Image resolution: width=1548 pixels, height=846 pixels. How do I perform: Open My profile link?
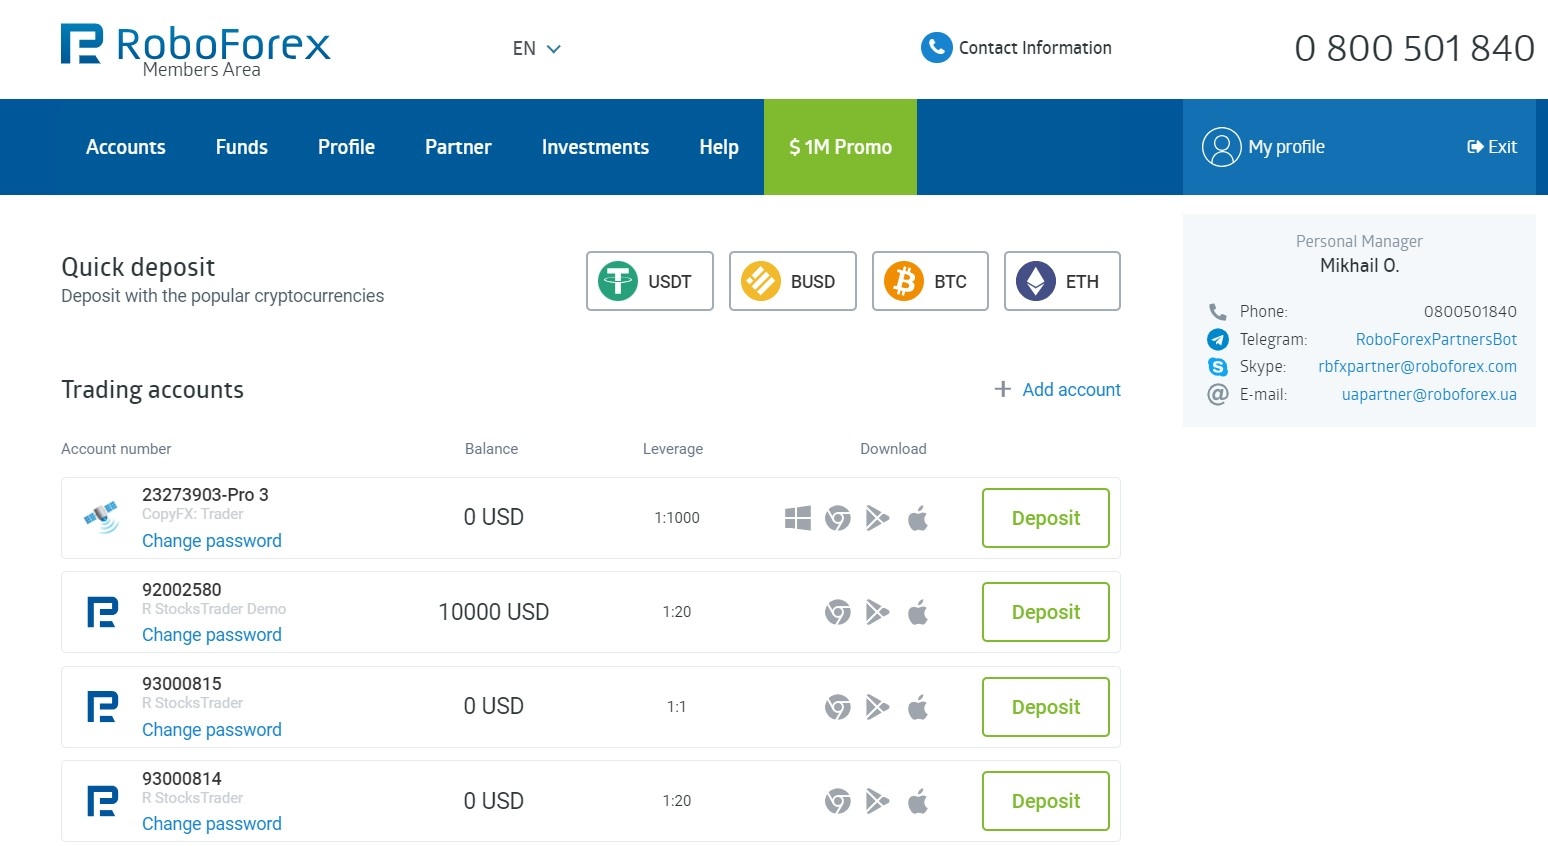[x=1286, y=147]
